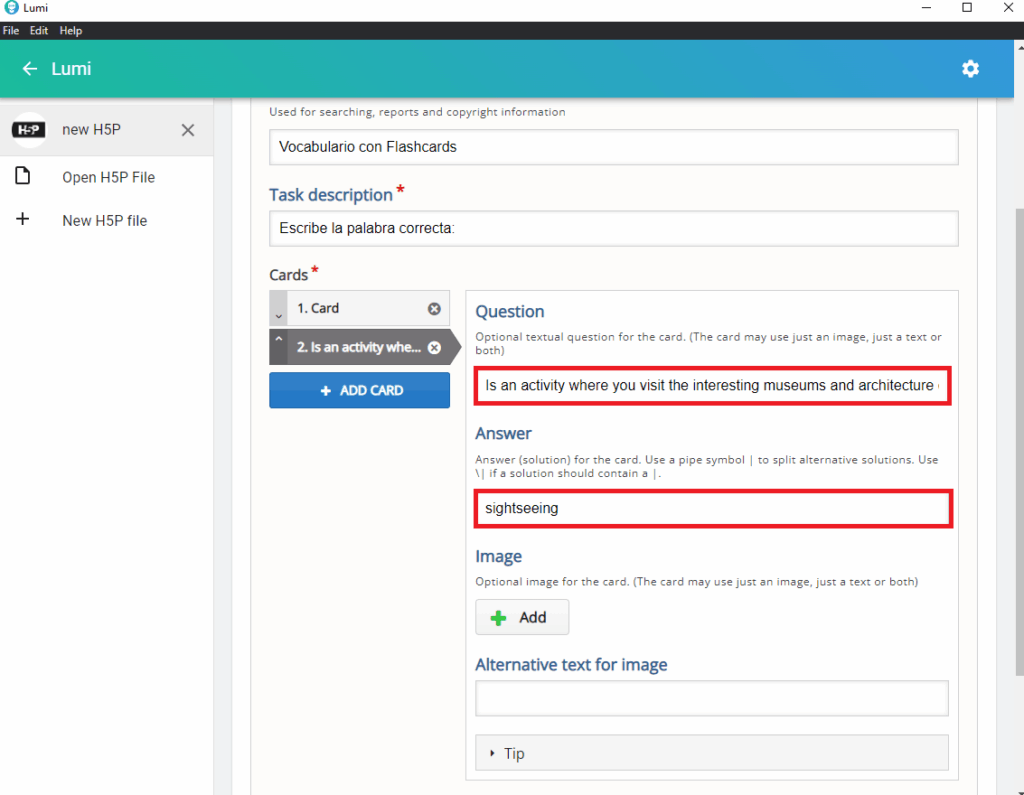This screenshot has width=1024, height=795.
Task: Click the Alternative text for image field
Action: tap(711, 698)
